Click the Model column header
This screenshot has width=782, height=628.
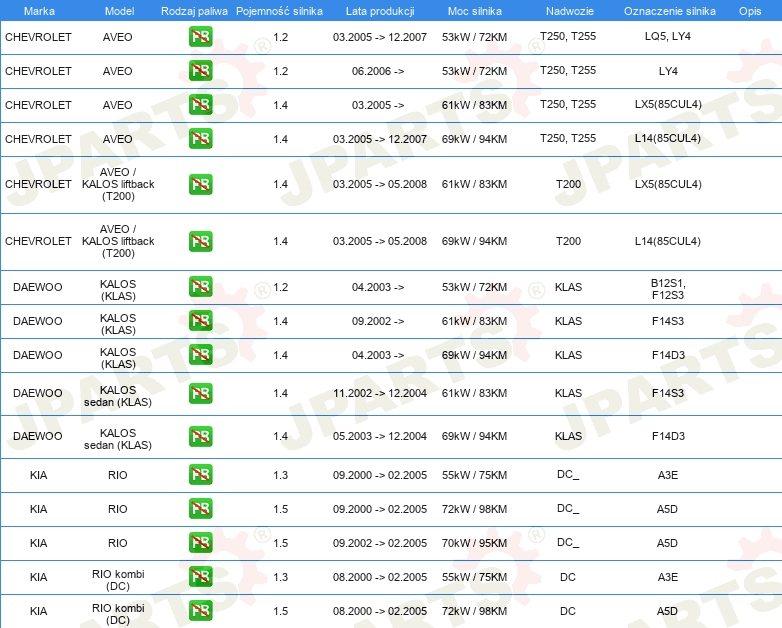click(119, 11)
